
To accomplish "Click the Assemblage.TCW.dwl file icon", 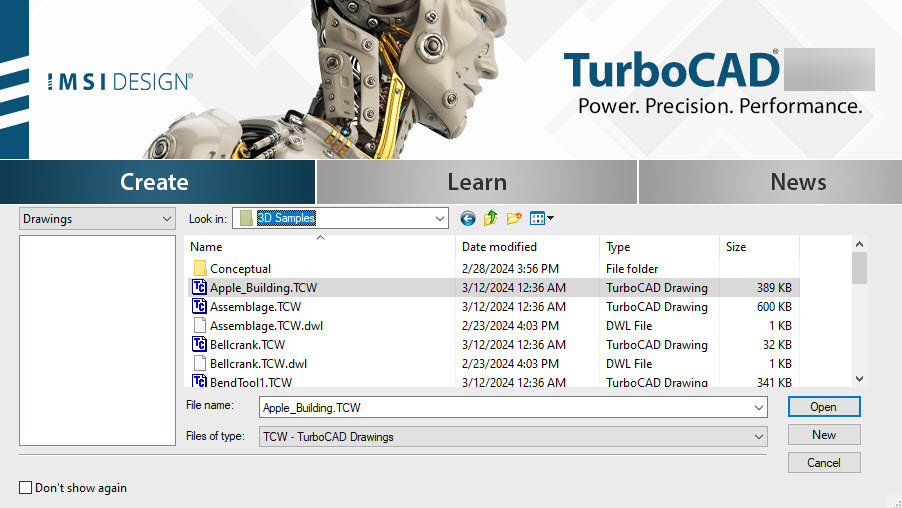I will [x=199, y=325].
